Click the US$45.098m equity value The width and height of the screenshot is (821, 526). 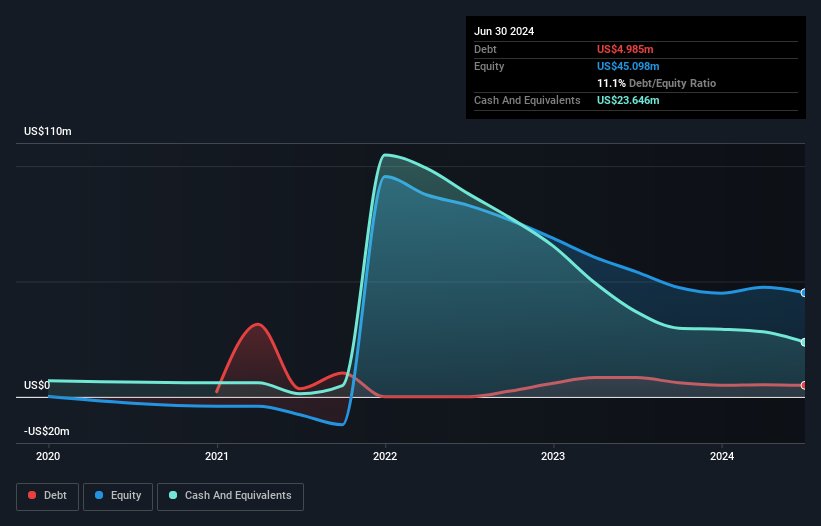click(628, 66)
